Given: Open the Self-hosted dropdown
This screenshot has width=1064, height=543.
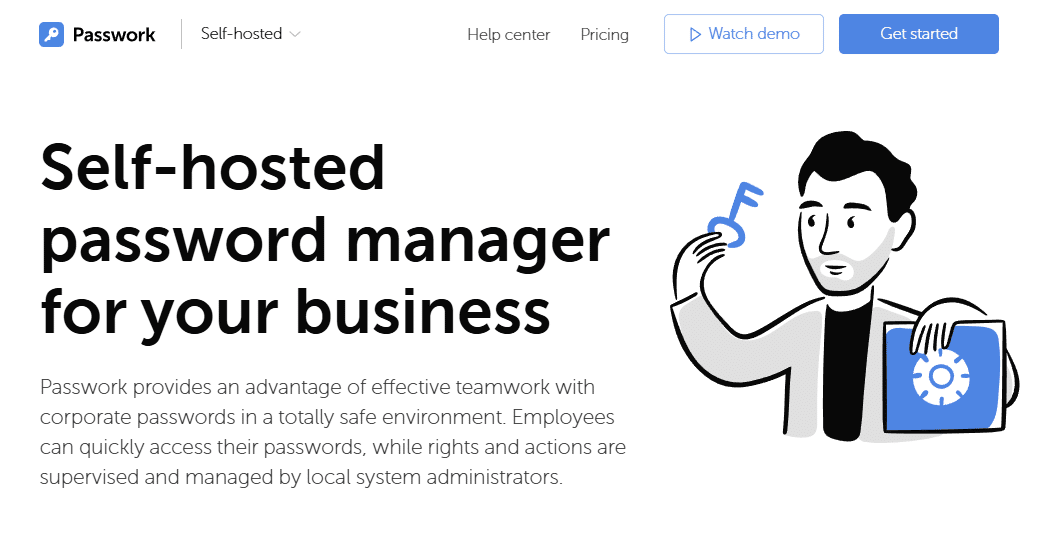Looking at the screenshot, I should tap(250, 34).
